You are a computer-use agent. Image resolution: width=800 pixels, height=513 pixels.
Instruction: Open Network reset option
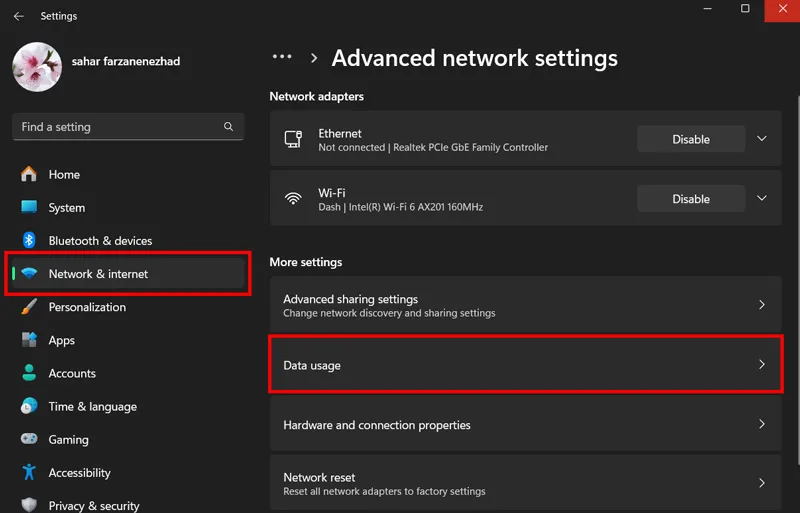(x=526, y=483)
